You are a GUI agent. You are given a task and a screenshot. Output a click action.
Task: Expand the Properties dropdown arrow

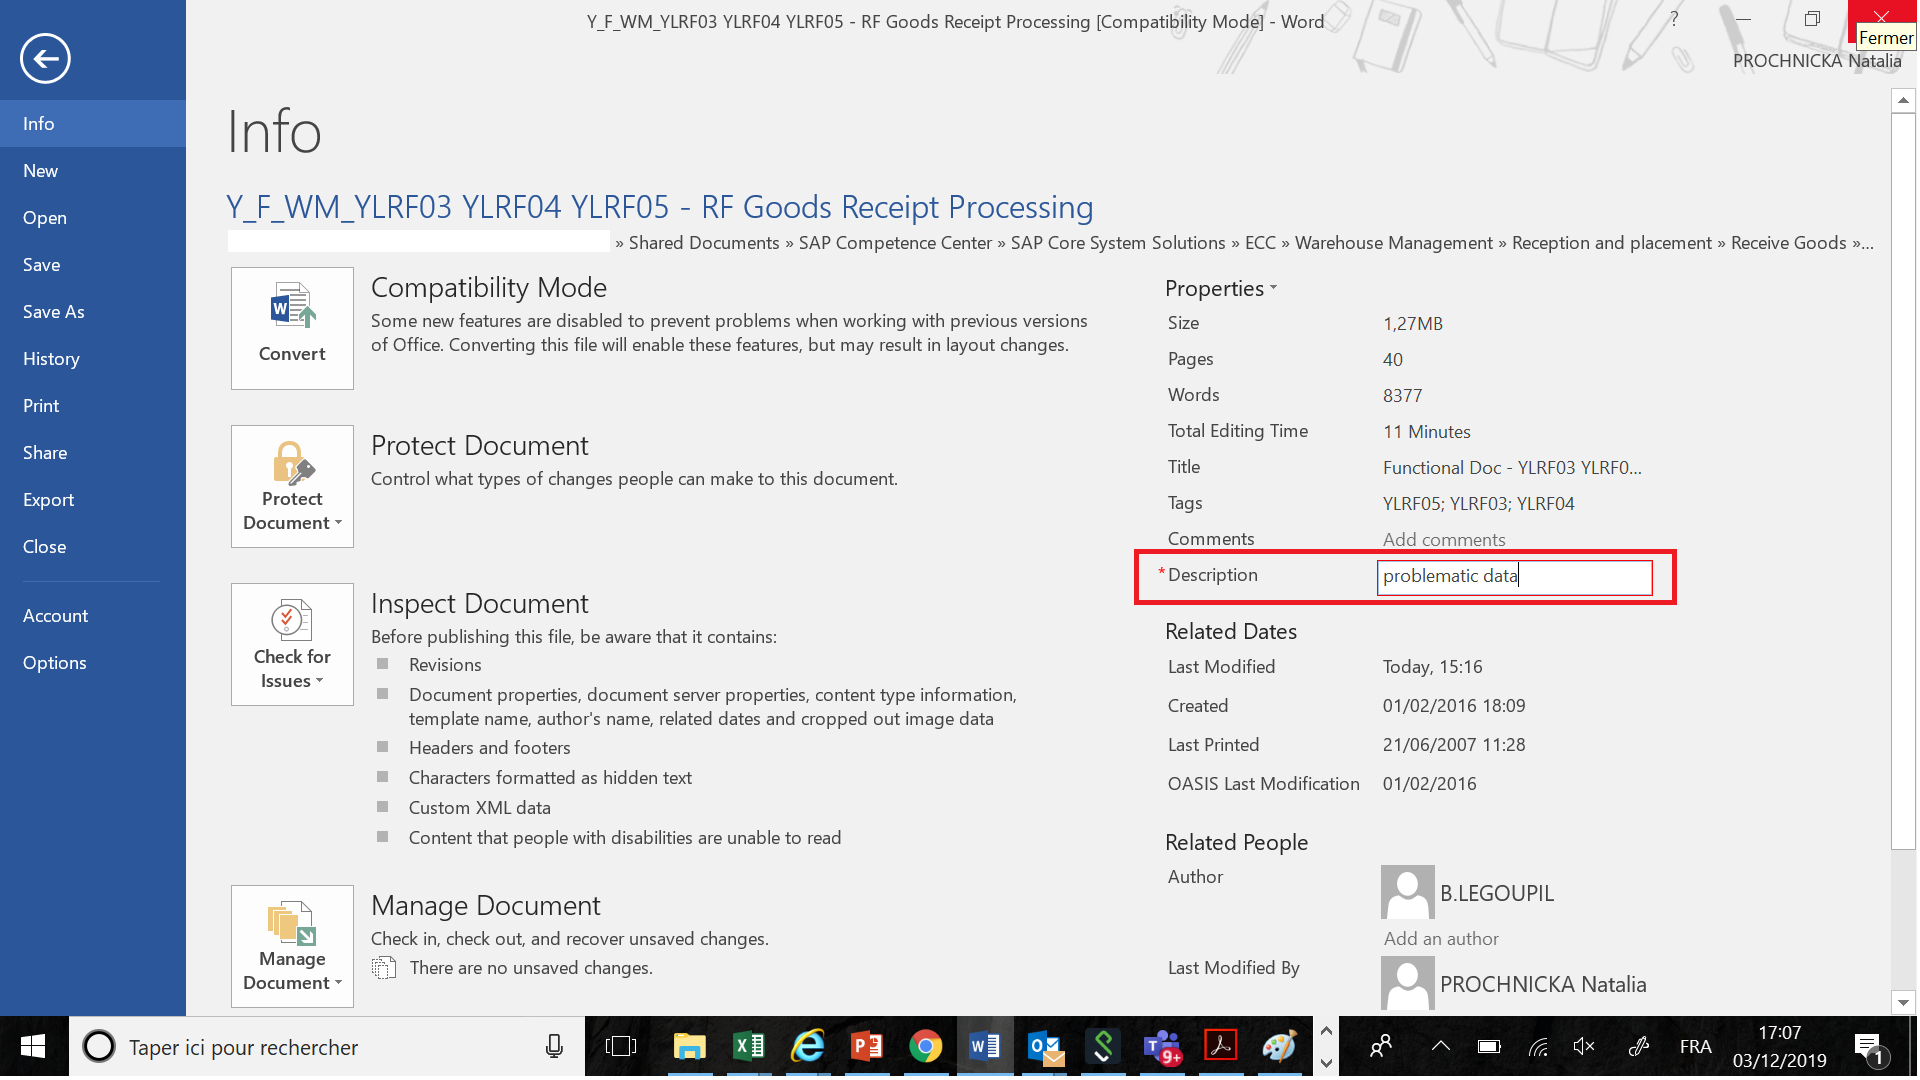pos(1273,288)
